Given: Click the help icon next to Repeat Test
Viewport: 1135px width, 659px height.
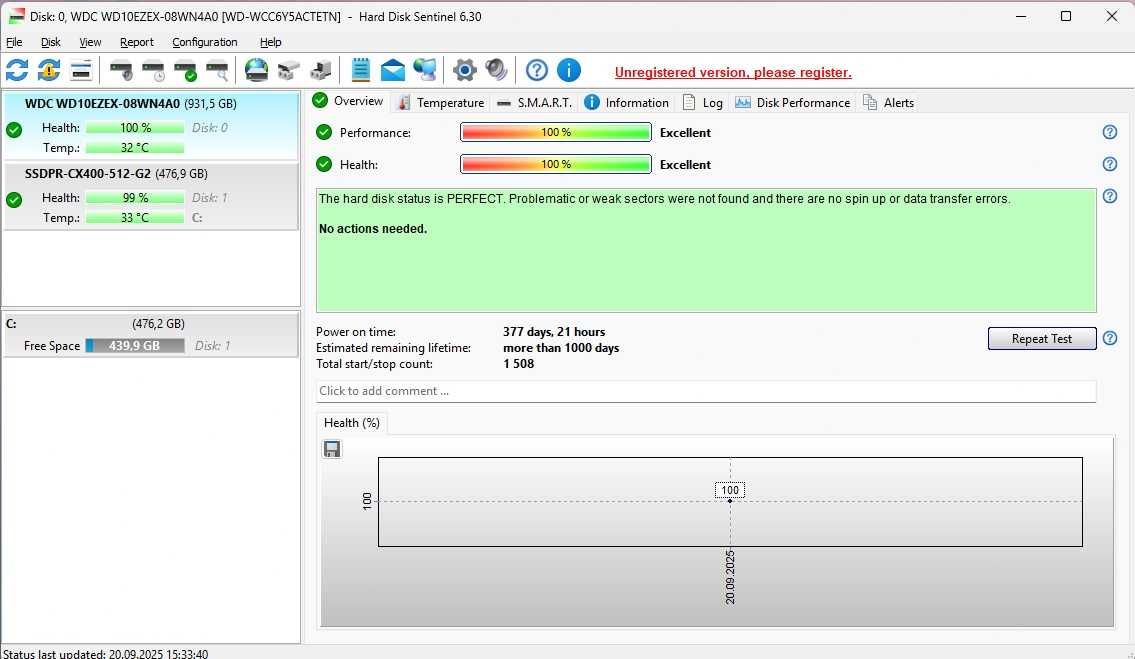Looking at the screenshot, I should click(1110, 337).
